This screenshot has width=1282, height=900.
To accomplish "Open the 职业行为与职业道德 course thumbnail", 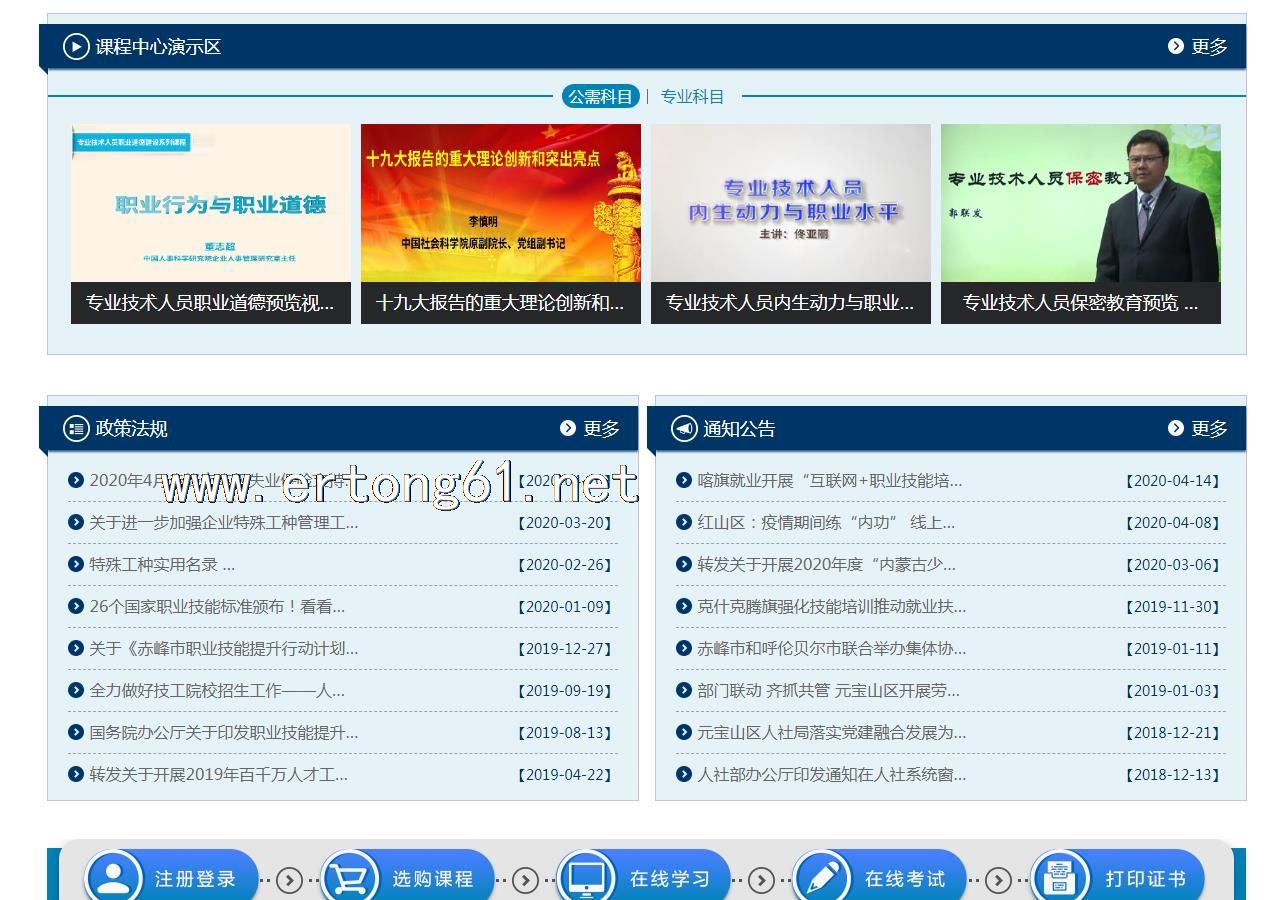I will coord(211,204).
